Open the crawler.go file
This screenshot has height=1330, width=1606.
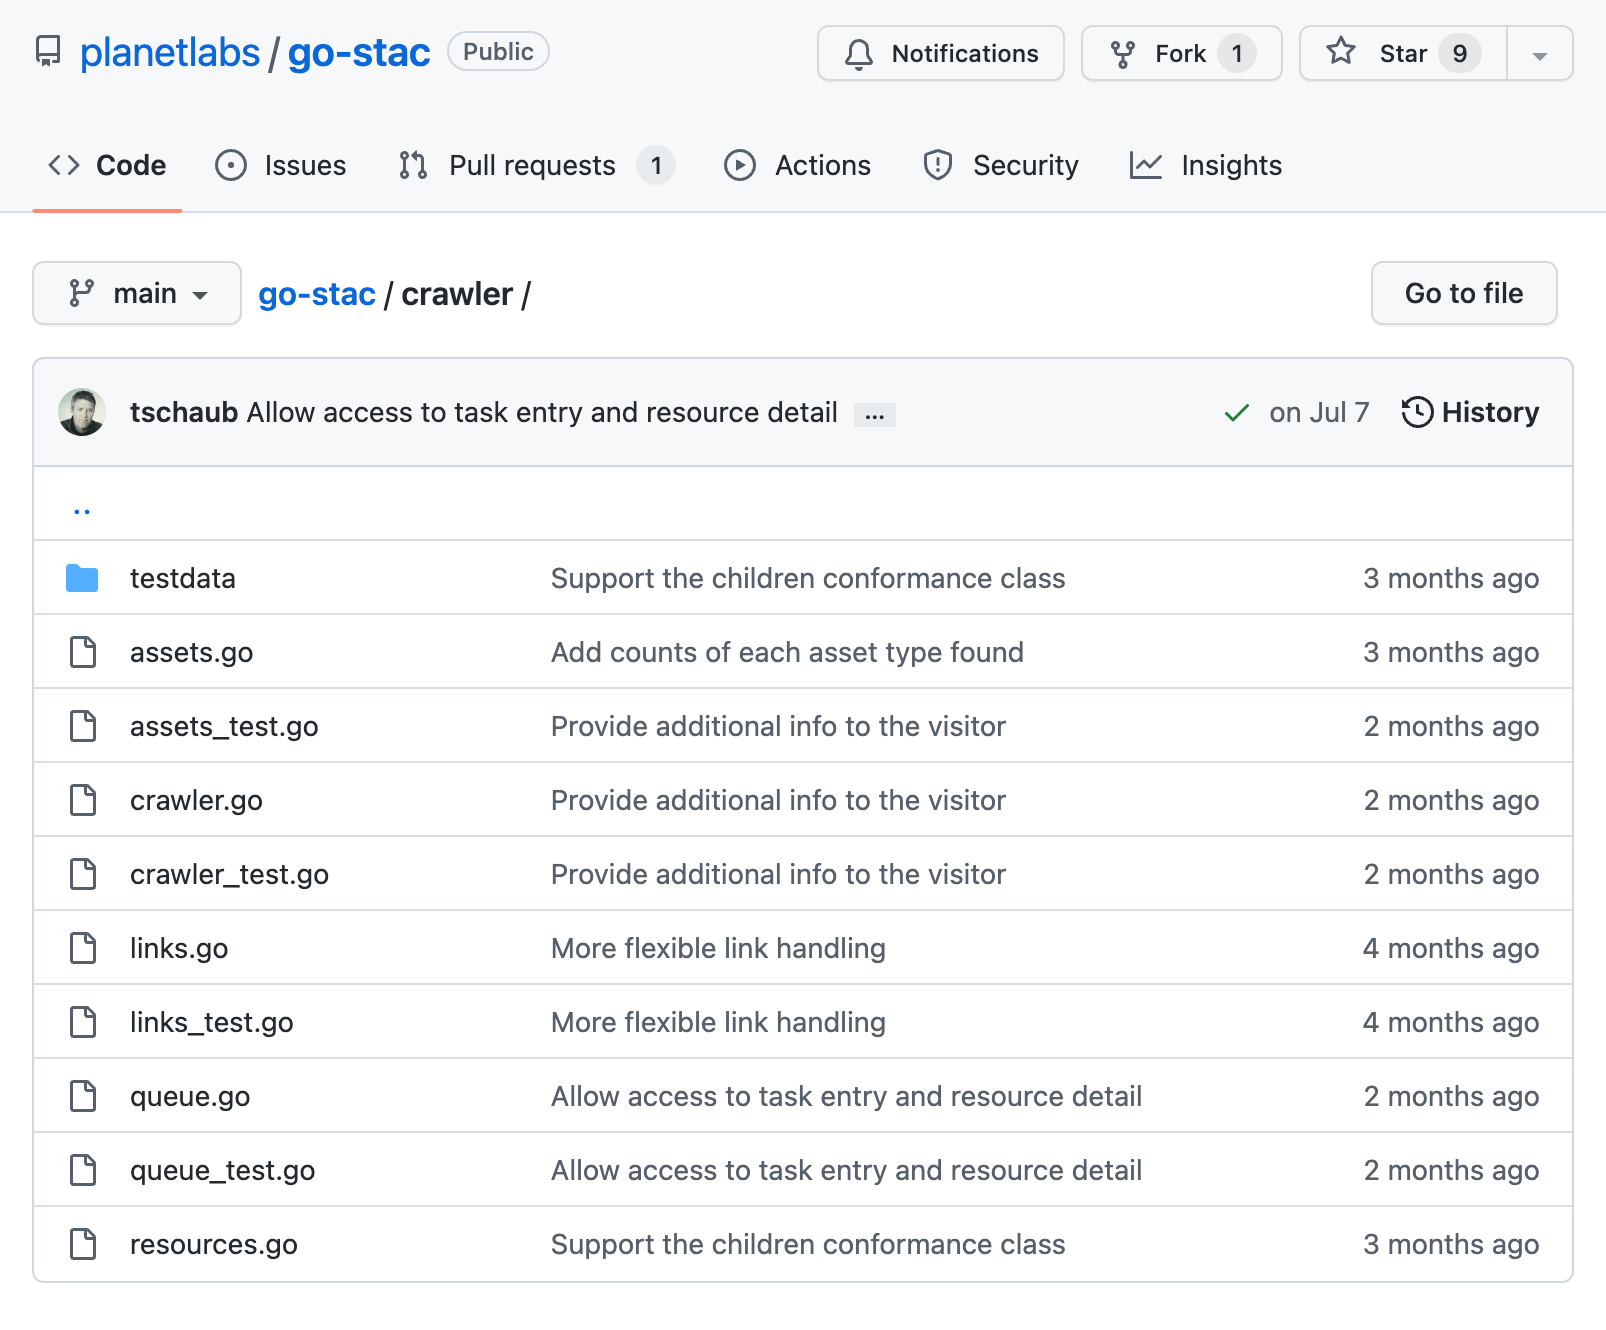pyautogui.click(x=196, y=800)
